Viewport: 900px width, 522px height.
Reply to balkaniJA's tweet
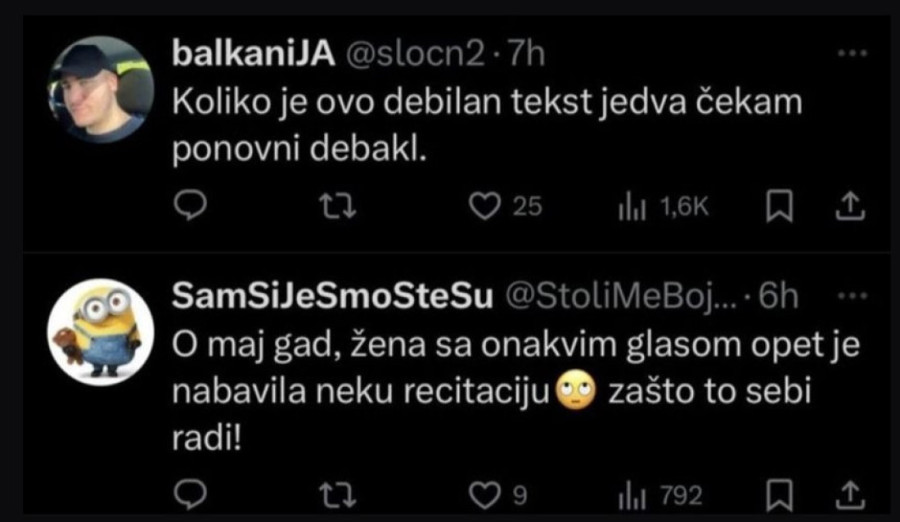190,205
